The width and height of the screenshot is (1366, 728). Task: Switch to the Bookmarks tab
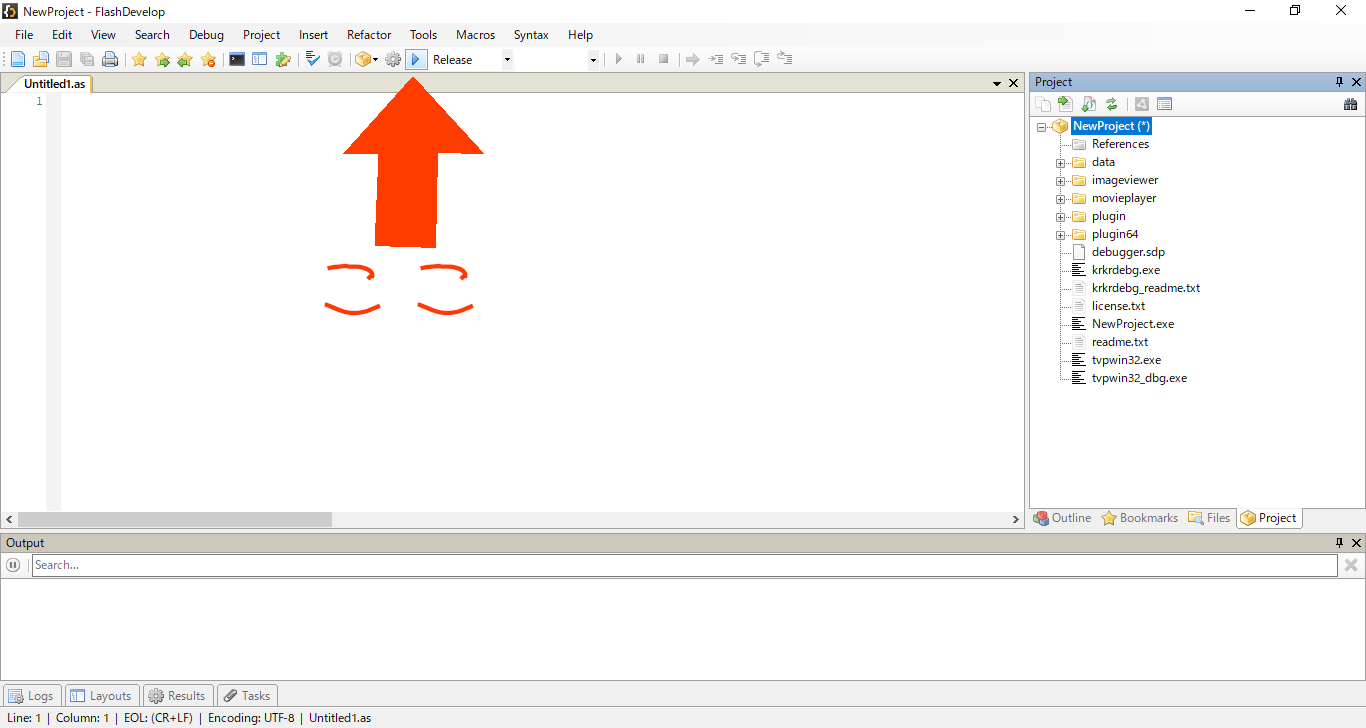(x=1139, y=518)
